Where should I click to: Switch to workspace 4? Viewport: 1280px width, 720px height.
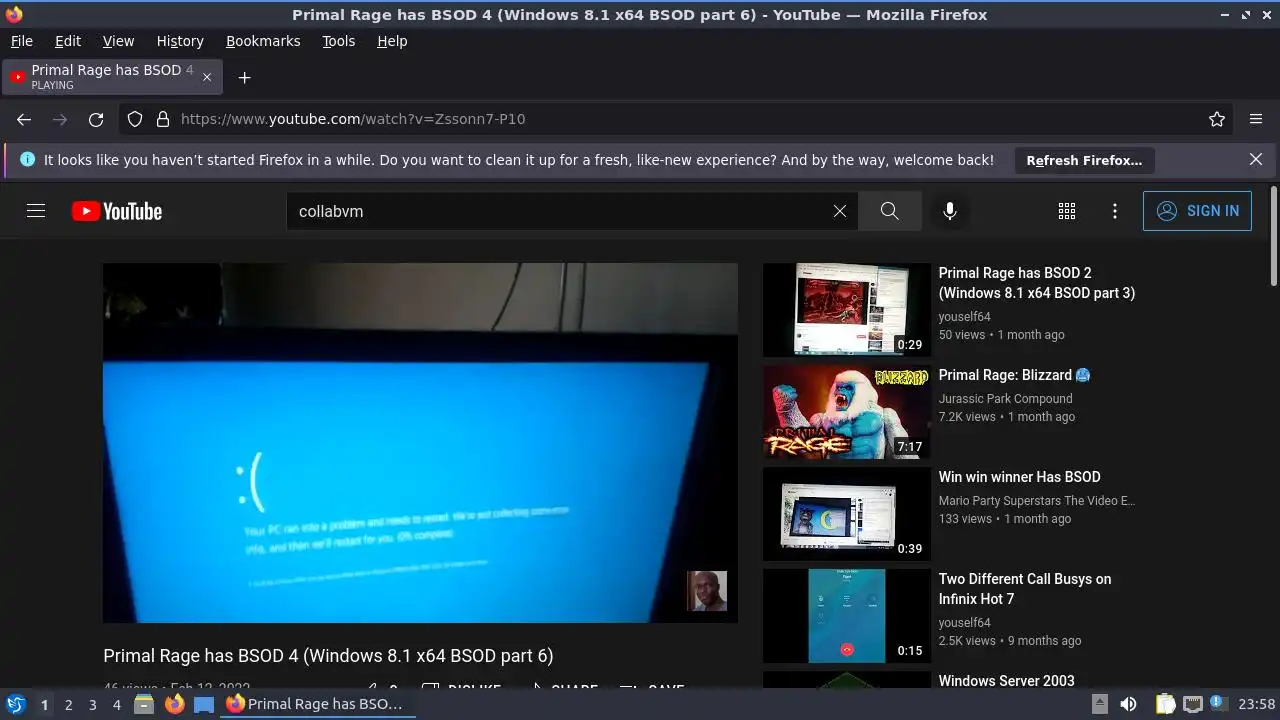[x=116, y=705]
